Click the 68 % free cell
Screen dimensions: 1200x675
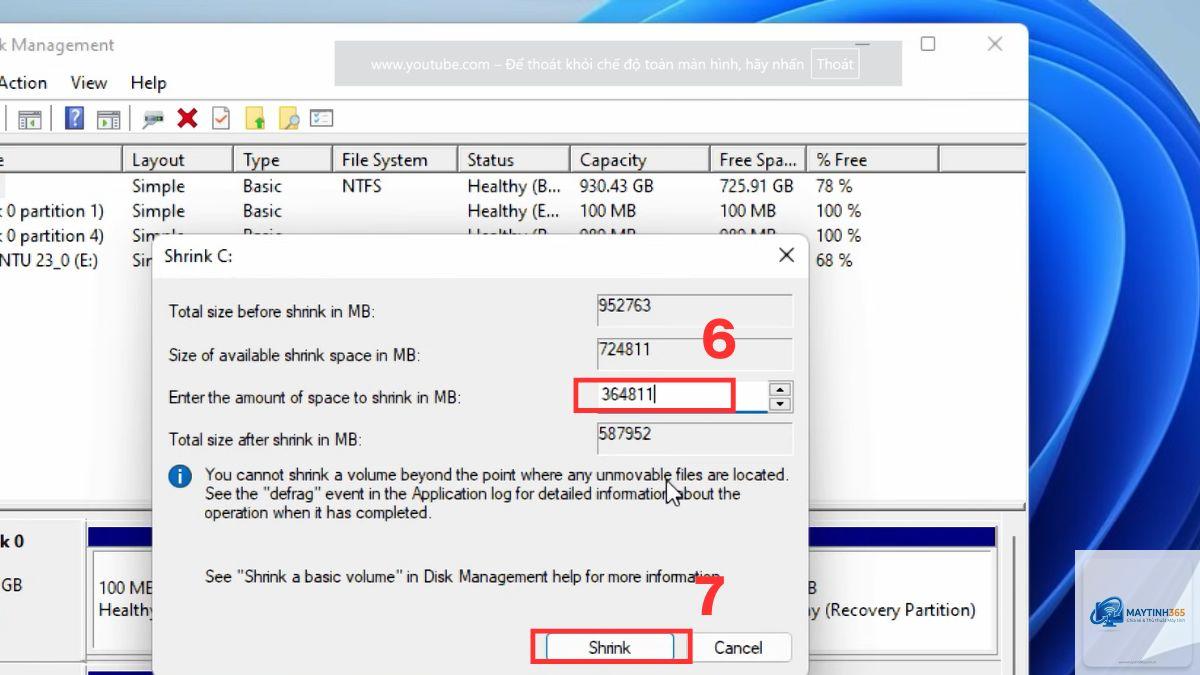point(834,260)
